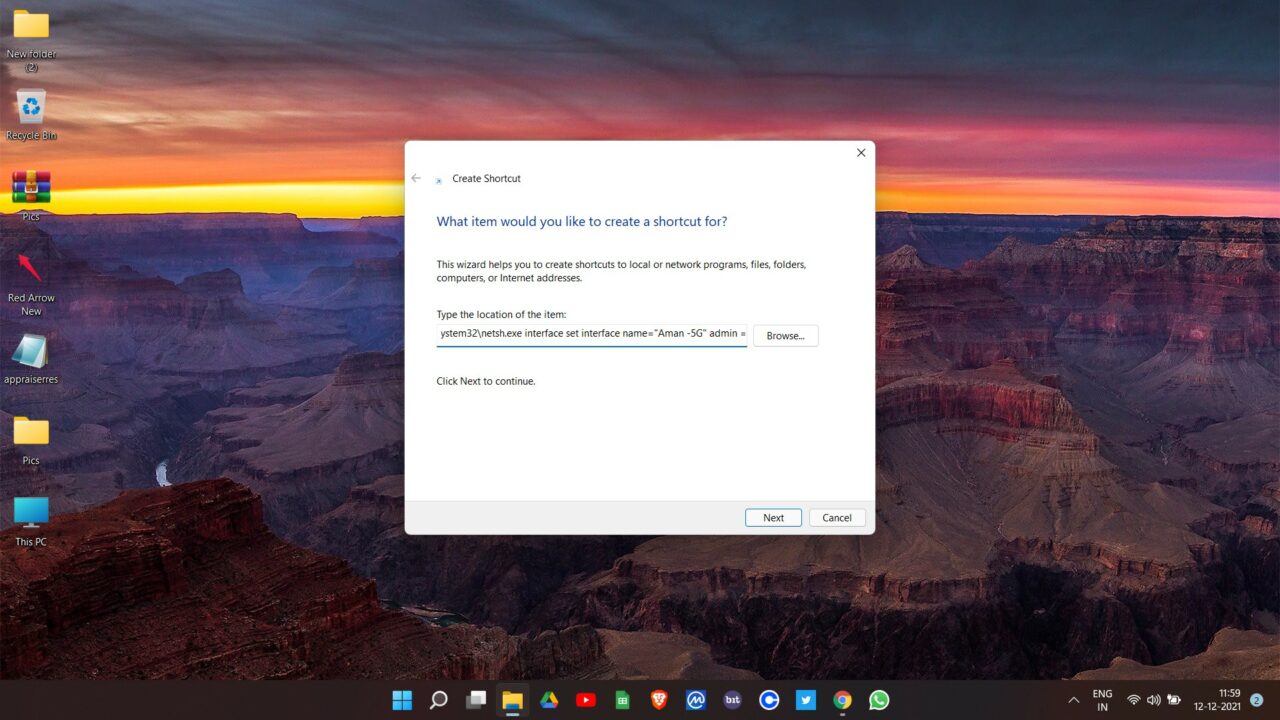Launch Google Sheets from the taskbar

tap(622, 700)
